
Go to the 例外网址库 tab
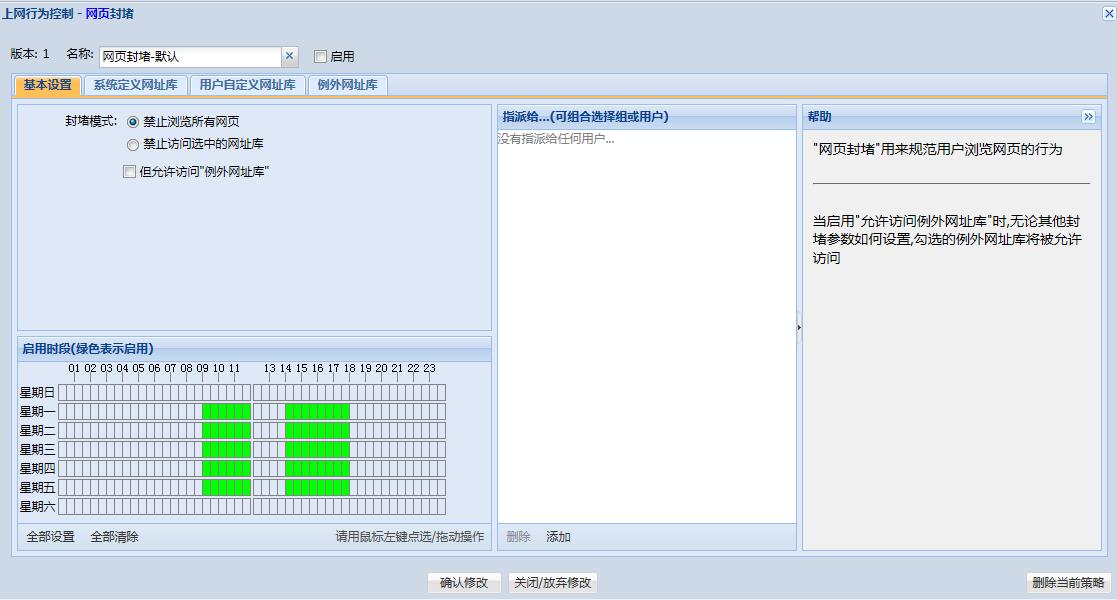(x=347, y=85)
